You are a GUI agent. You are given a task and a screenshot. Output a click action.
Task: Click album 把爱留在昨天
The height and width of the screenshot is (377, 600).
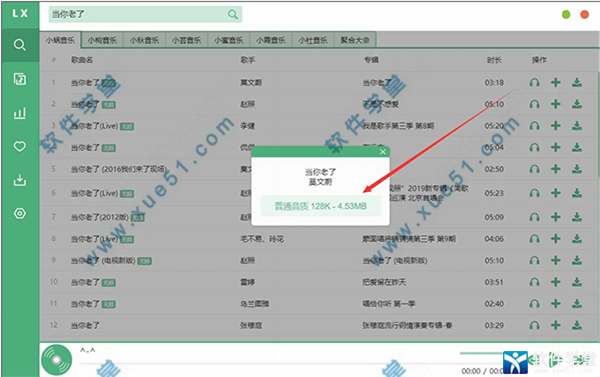point(384,282)
